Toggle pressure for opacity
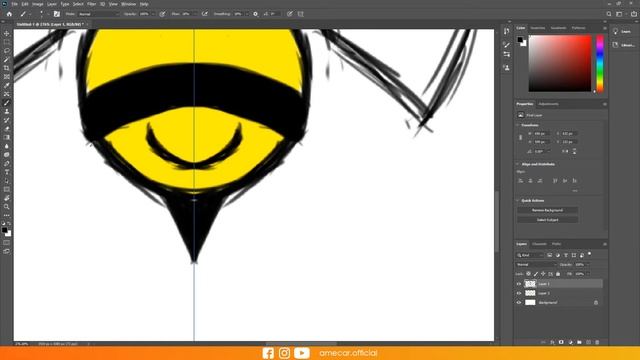640x360 pixels. click(162, 14)
